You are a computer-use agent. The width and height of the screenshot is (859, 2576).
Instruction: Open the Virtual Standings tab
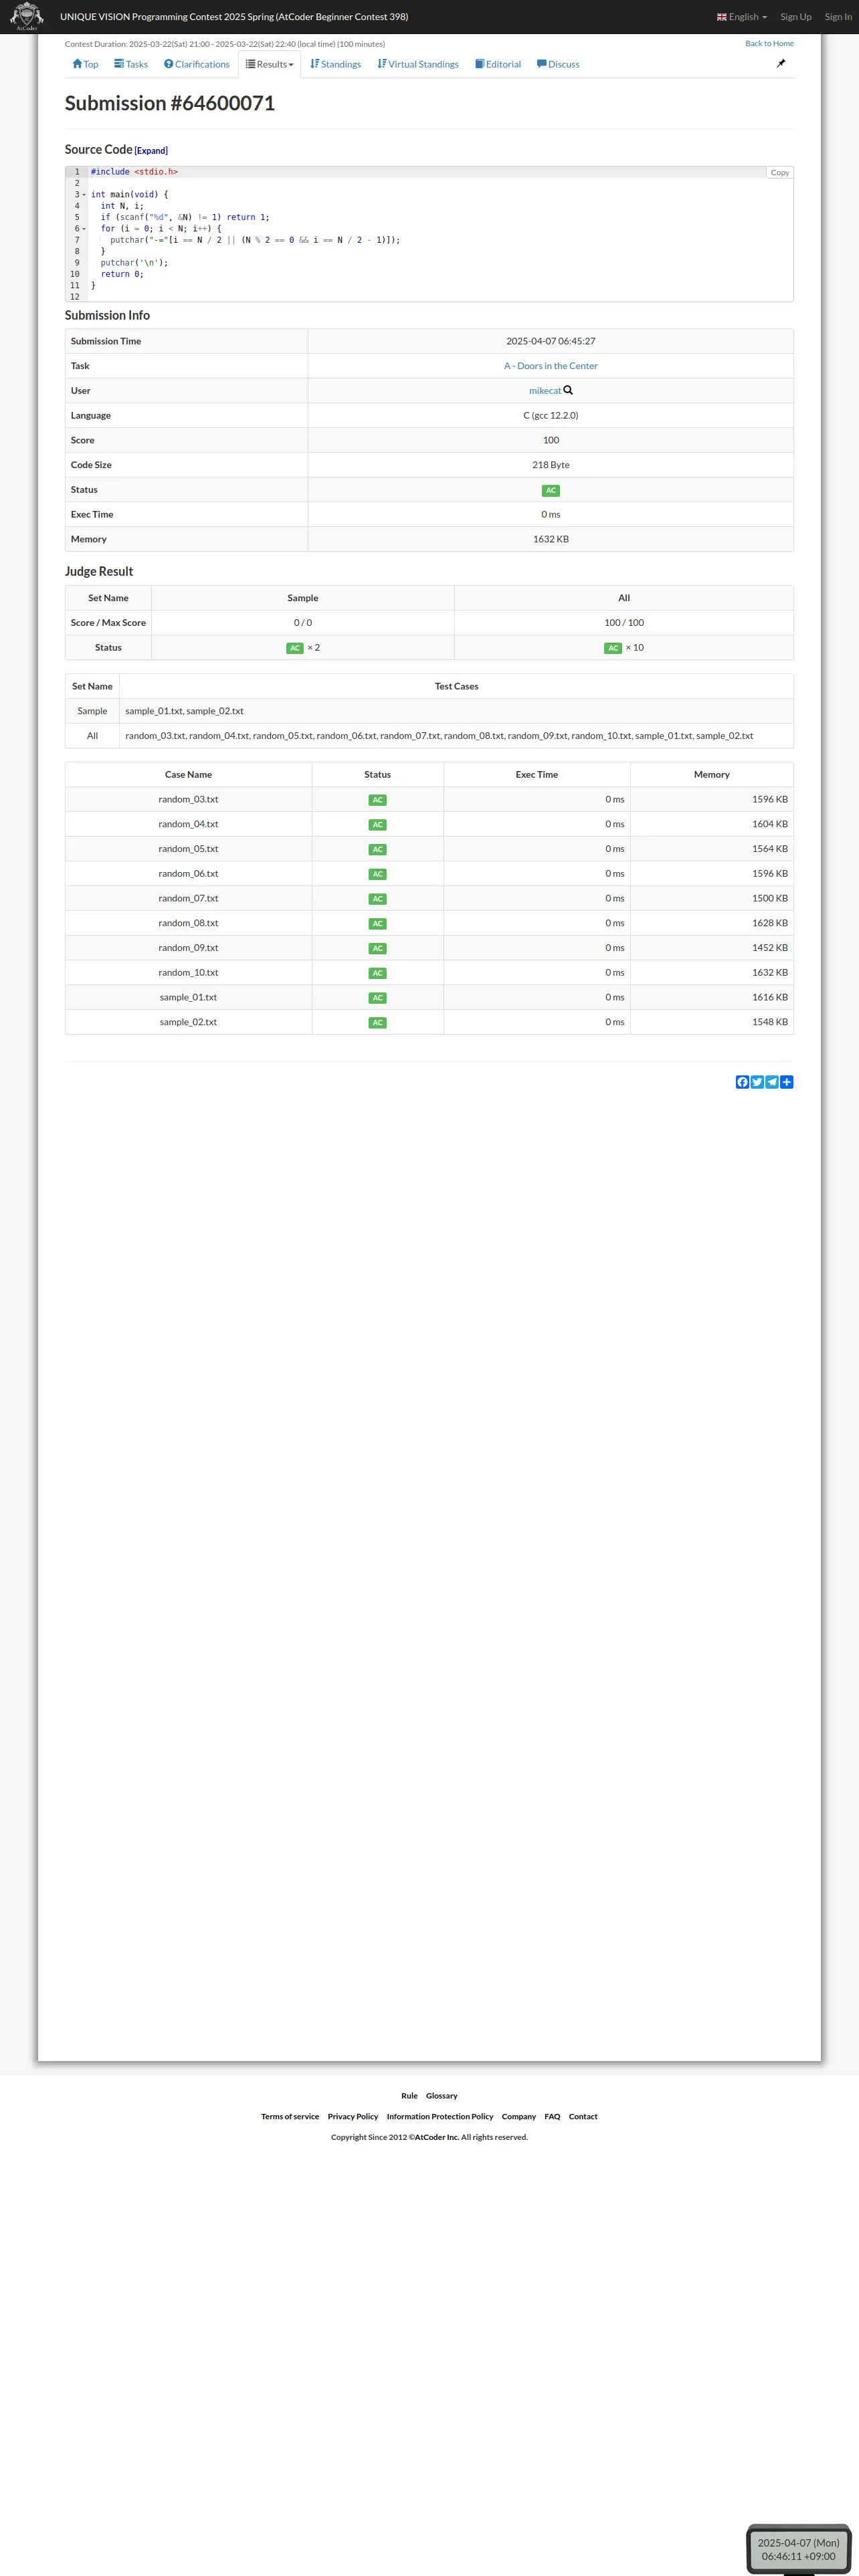click(x=418, y=64)
